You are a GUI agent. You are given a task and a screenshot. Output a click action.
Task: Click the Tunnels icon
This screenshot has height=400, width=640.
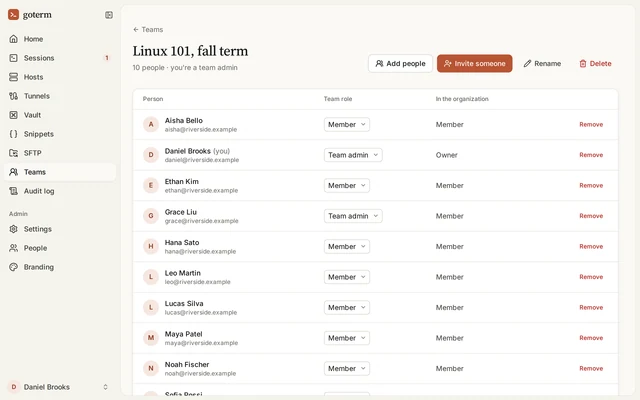pyautogui.click(x=13, y=96)
